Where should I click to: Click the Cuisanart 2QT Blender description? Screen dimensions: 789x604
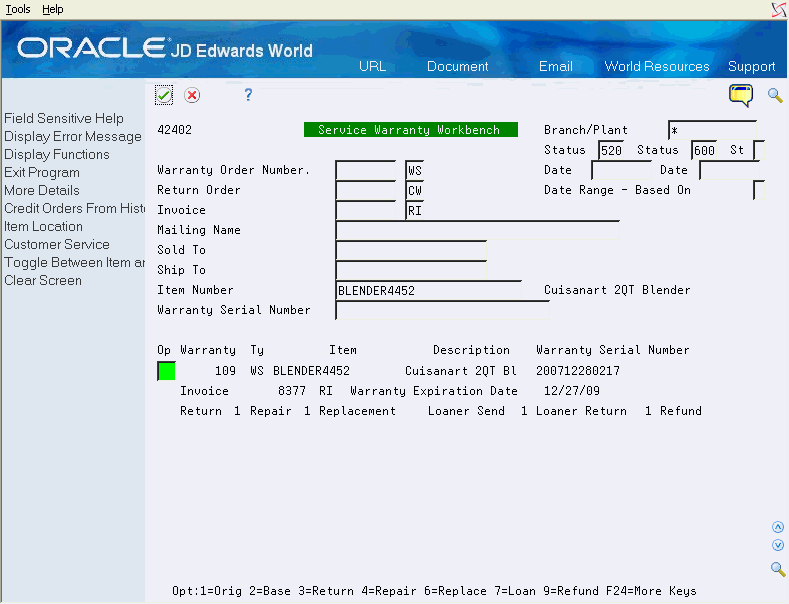[x=617, y=290]
